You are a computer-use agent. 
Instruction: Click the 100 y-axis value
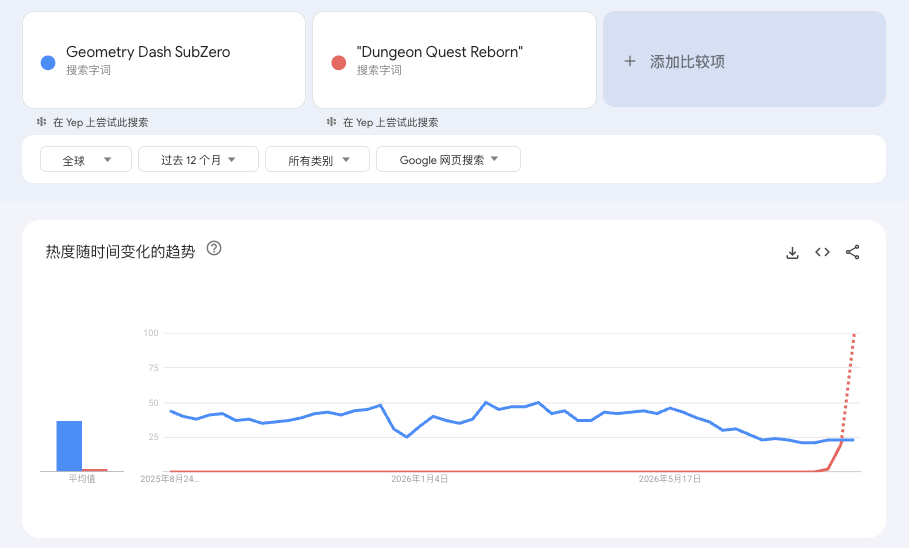[151, 333]
